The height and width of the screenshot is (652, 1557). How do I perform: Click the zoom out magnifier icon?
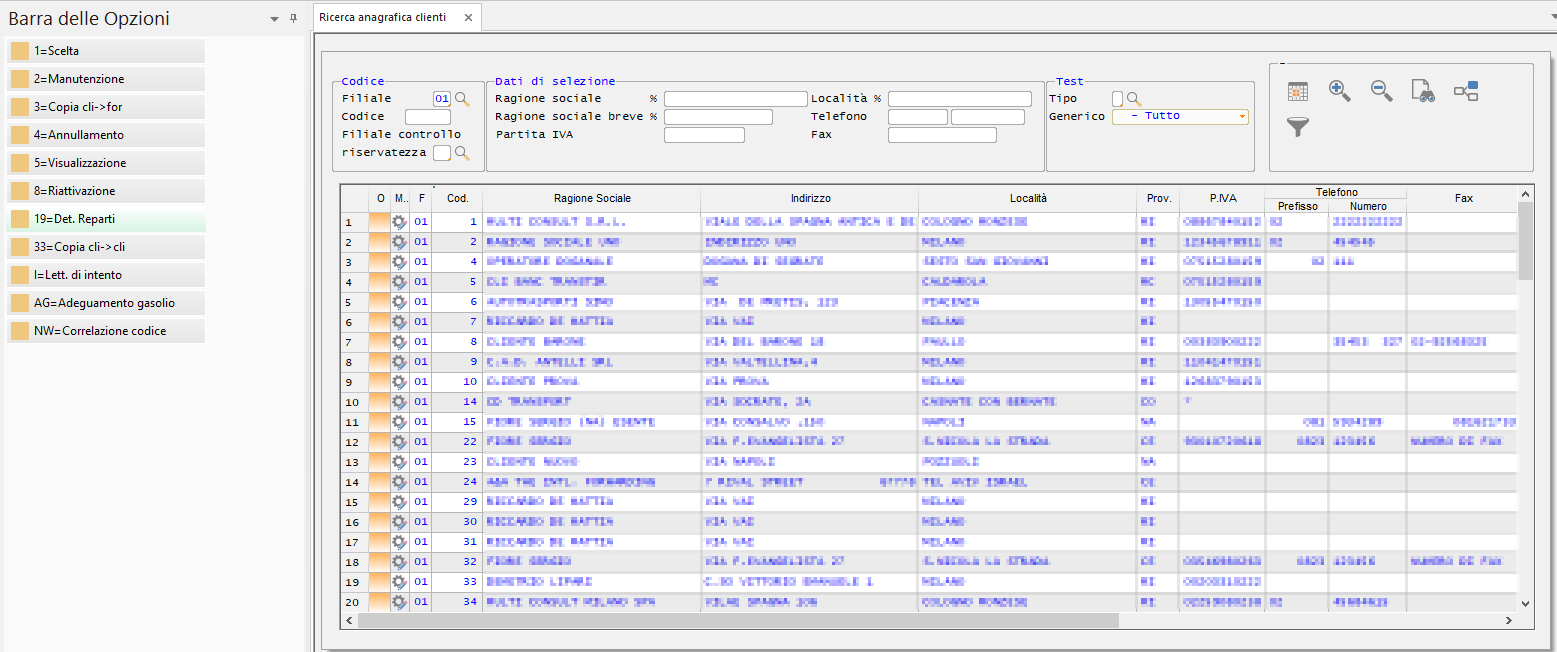(x=1381, y=91)
